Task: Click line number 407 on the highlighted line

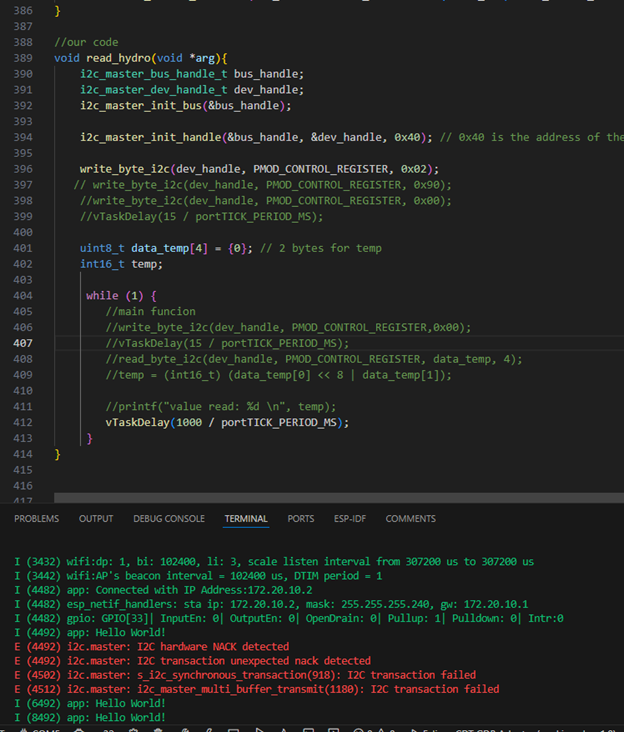Action: click(22, 343)
